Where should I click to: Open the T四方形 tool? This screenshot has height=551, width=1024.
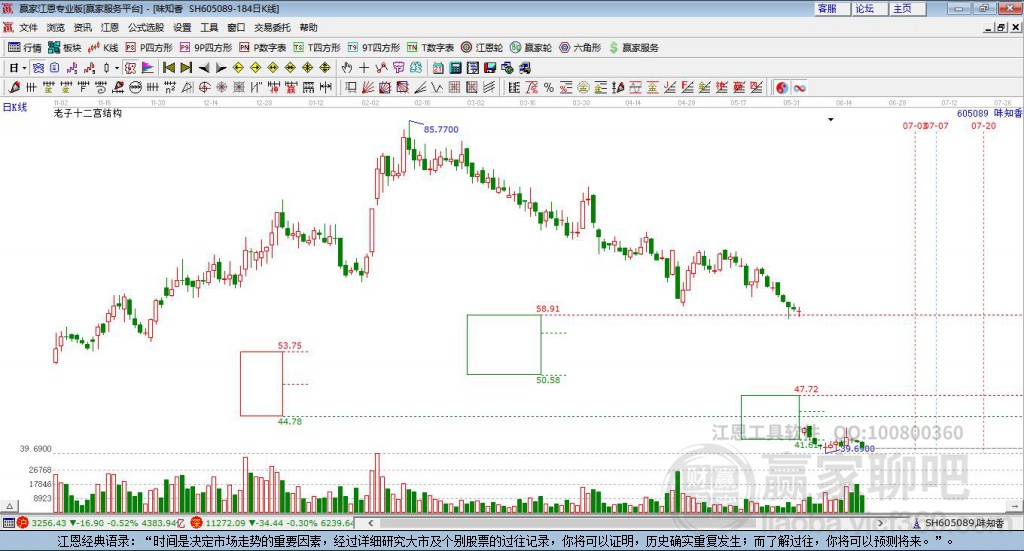[317, 48]
